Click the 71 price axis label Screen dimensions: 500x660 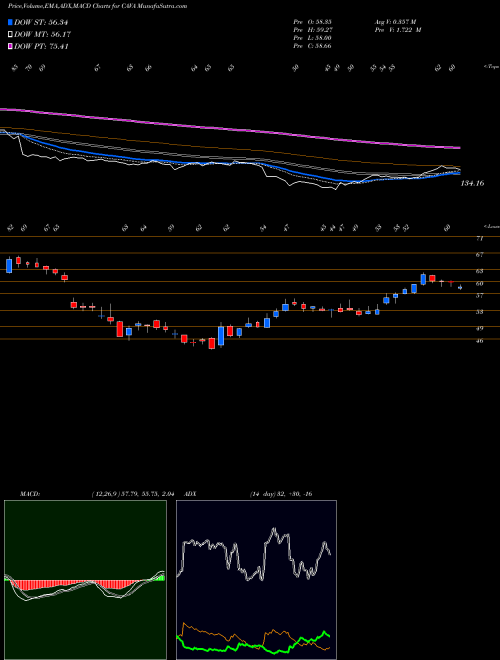(479, 239)
